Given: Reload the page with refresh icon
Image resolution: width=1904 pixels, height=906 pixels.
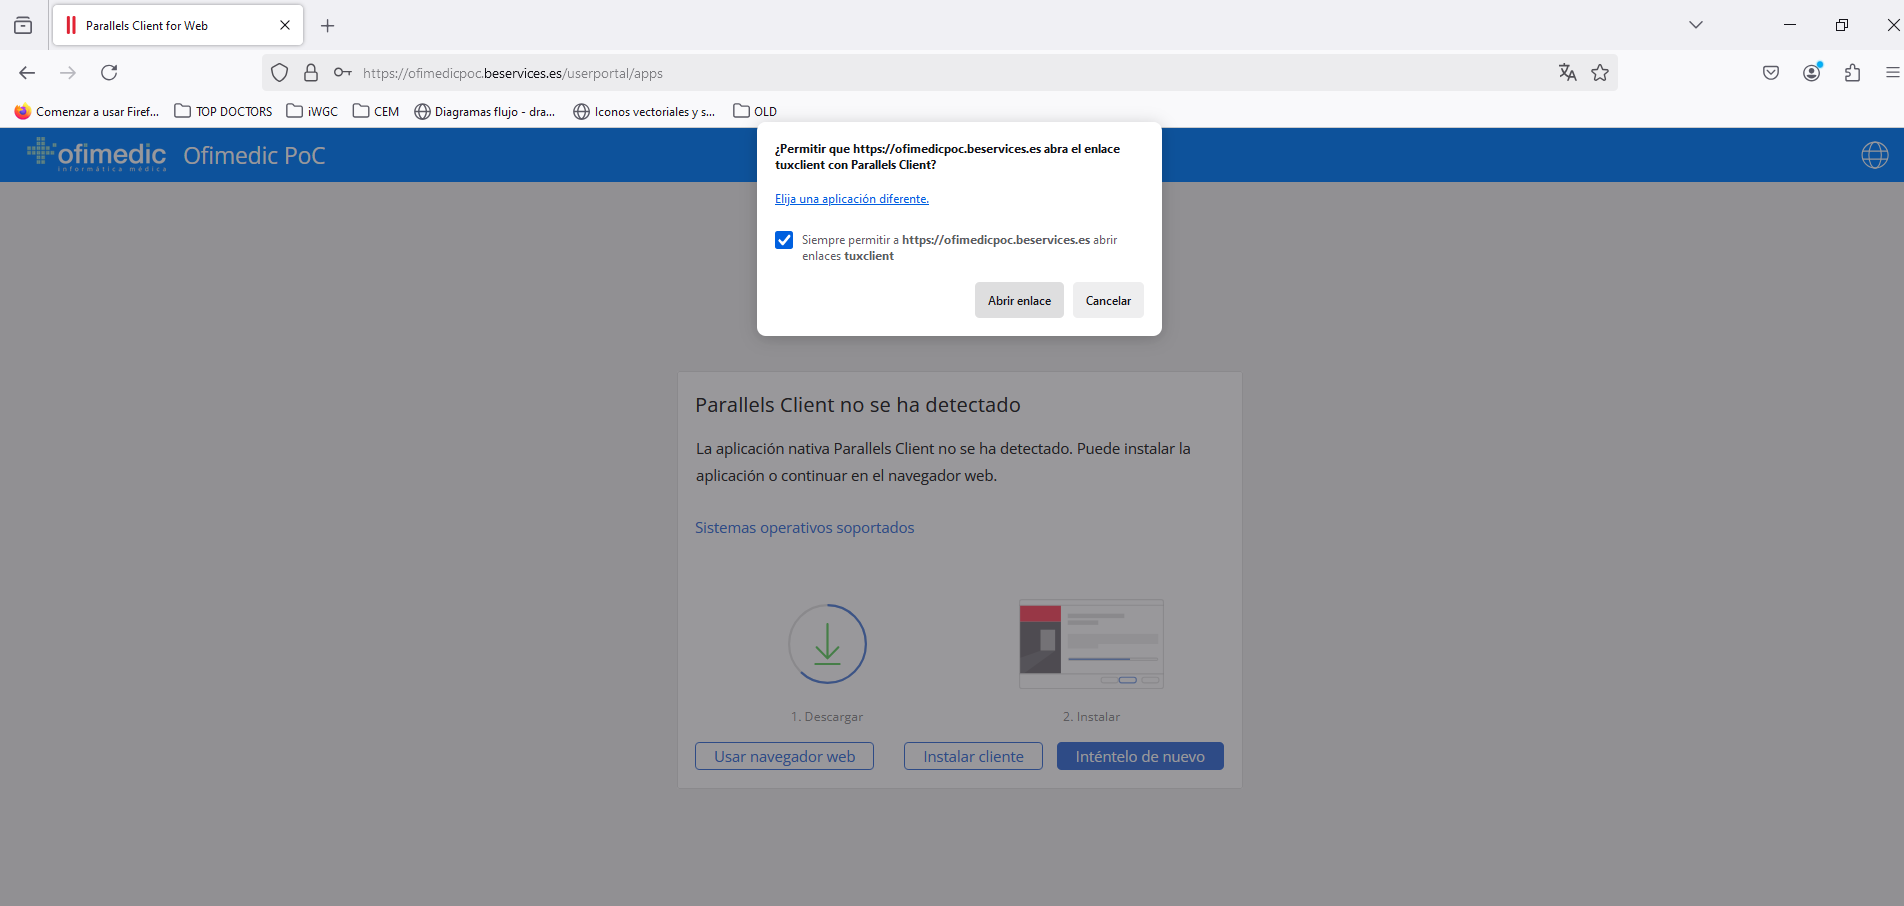Looking at the screenshot, I should (109, 72).
